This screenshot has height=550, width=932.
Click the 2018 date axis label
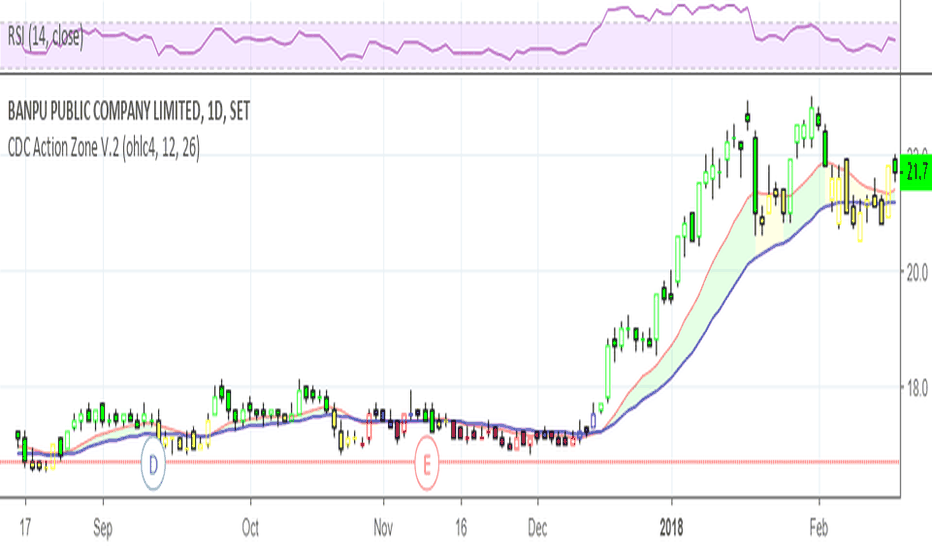point(672,528)
